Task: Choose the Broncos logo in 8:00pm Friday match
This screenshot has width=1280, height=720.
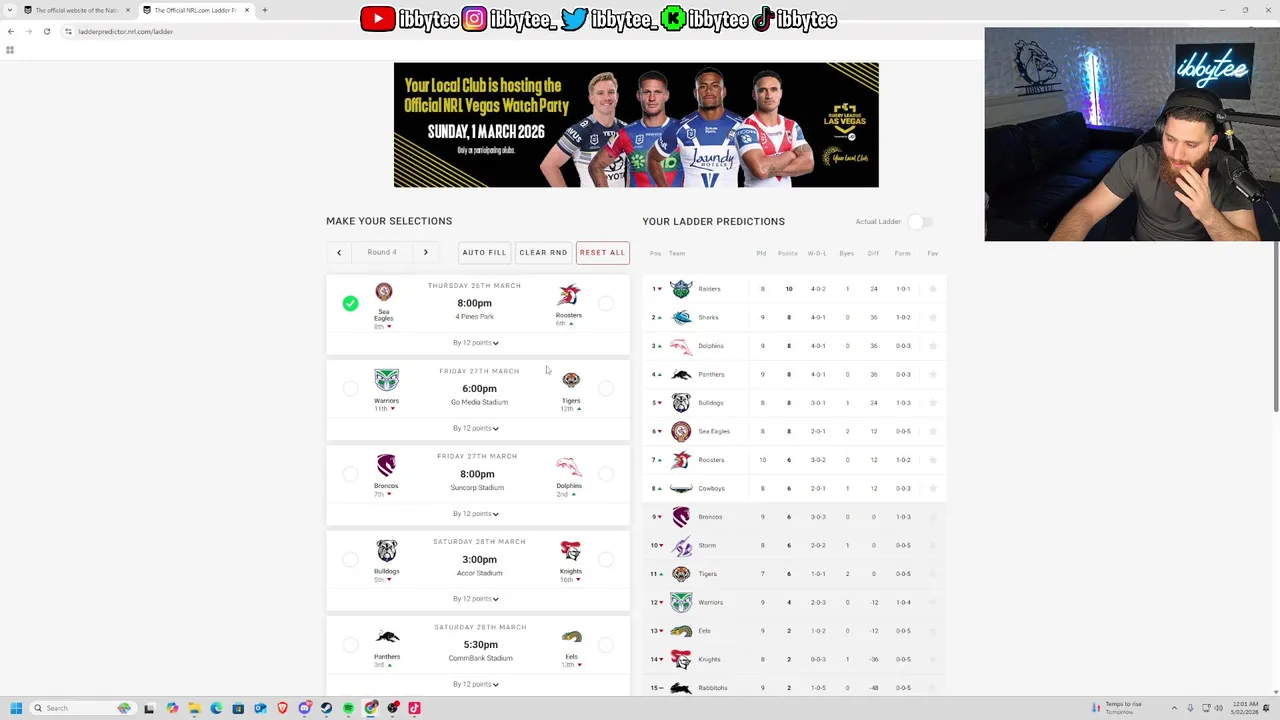Action: [x=386, y=466]
